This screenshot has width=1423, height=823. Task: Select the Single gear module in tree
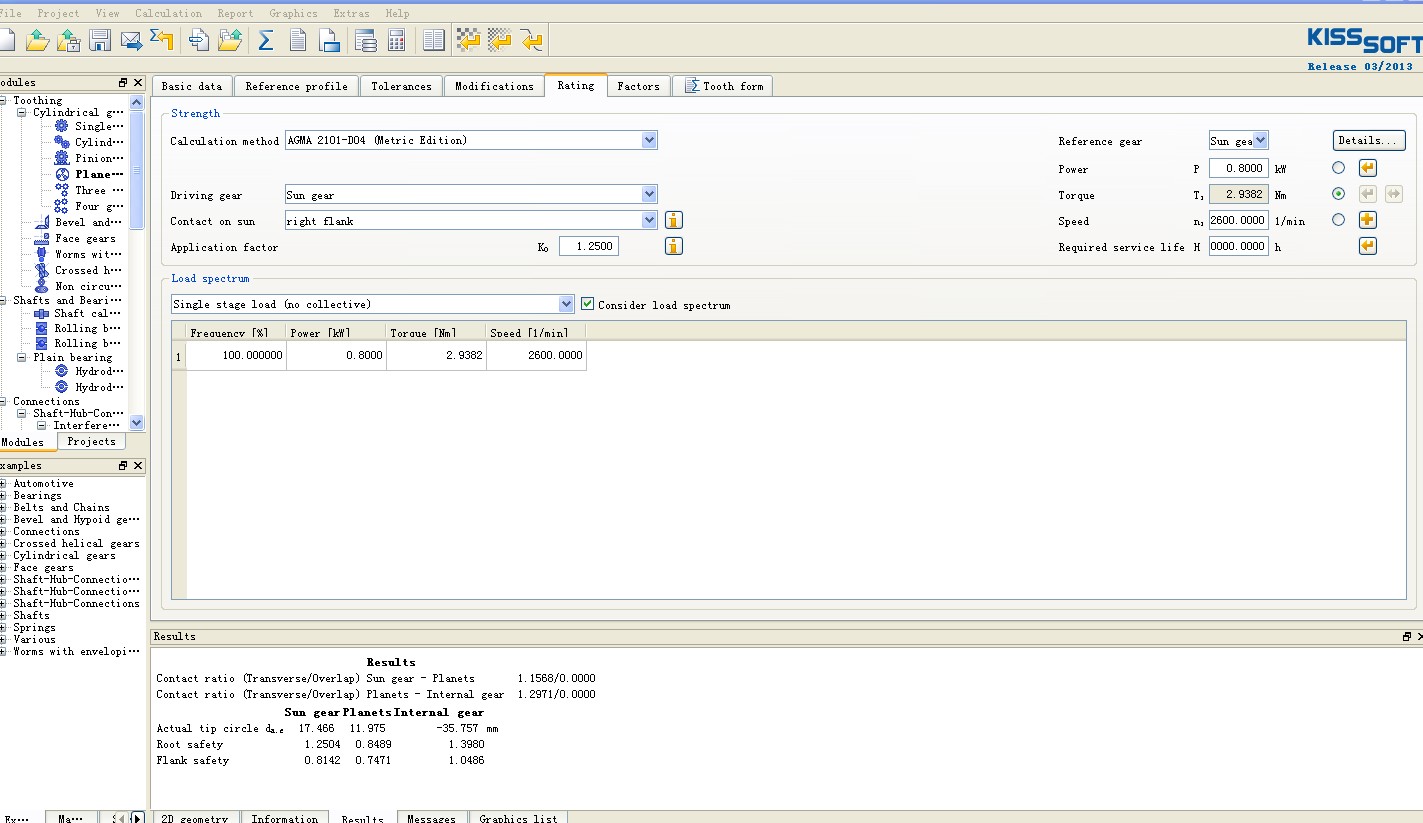coord(98,126)
